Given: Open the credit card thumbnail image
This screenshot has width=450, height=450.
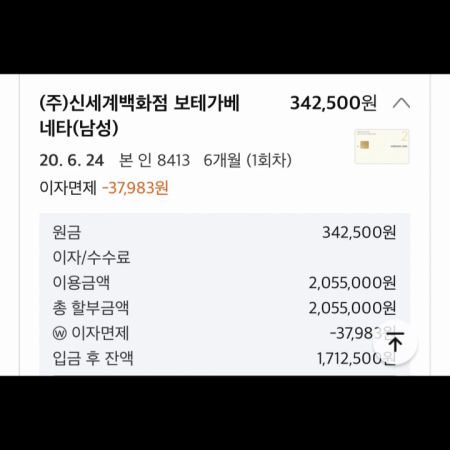Looking at the screenshot, I should 382,146.
